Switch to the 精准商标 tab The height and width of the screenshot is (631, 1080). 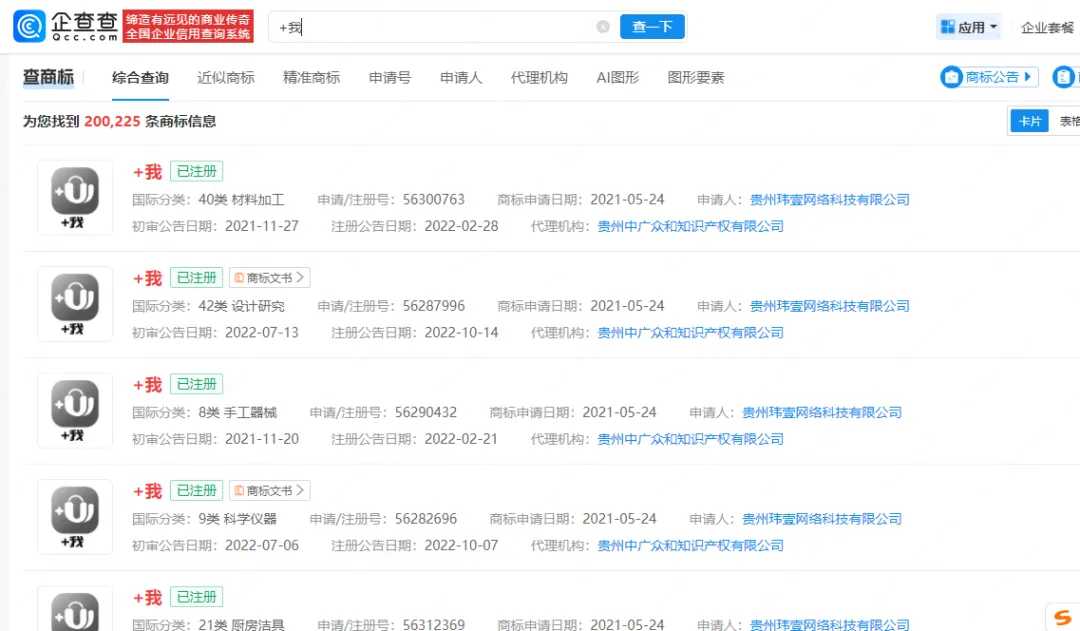pyautogui.click(x=311, y=78)
